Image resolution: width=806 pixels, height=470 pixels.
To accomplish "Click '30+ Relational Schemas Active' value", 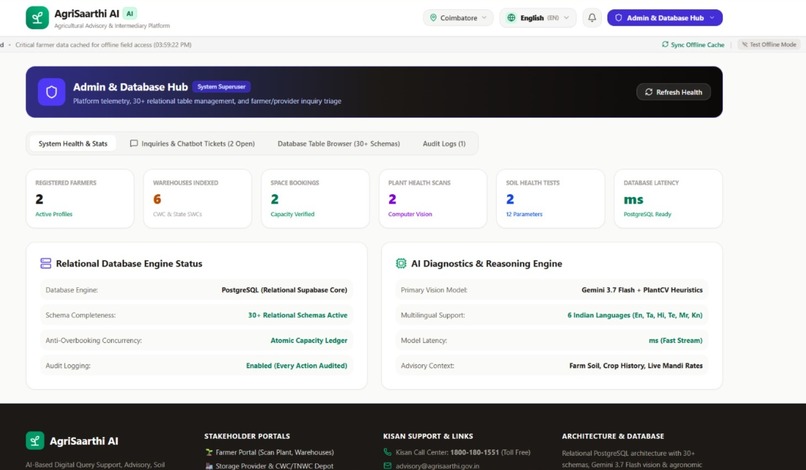I will coord(298,315).
